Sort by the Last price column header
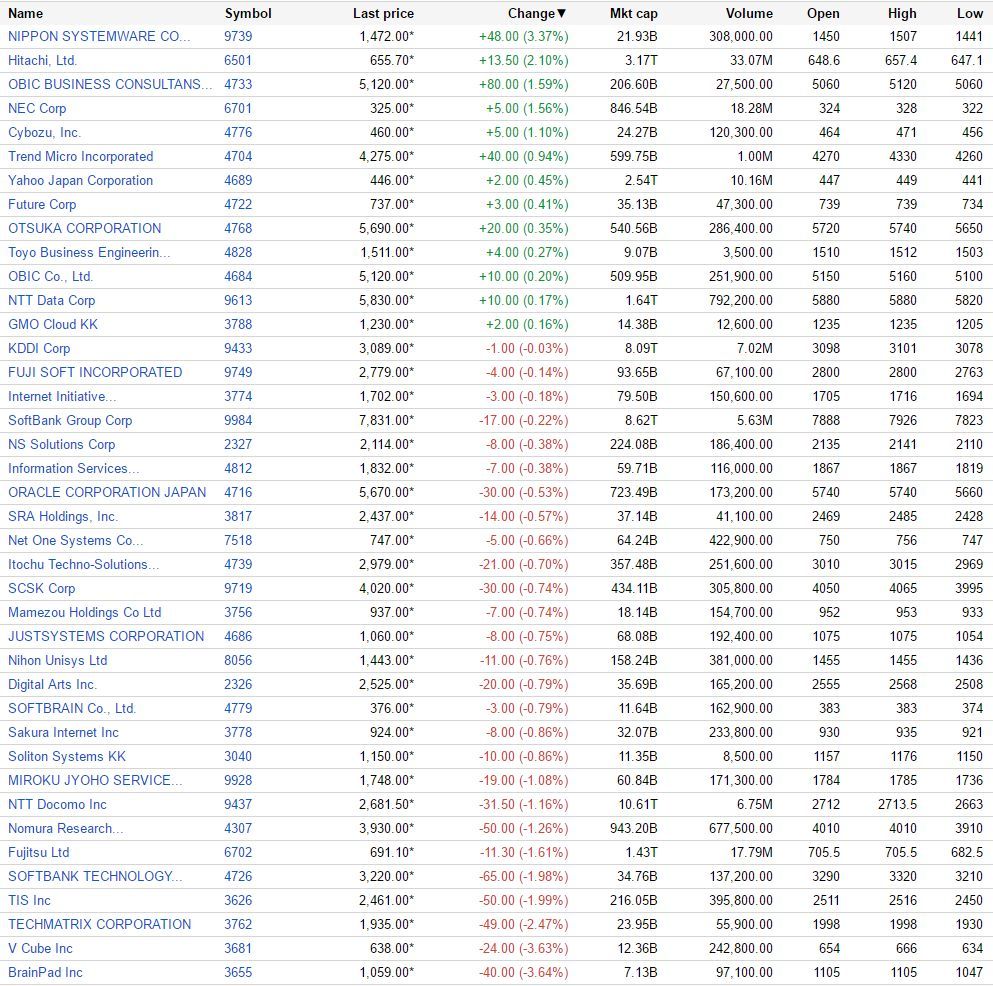 [x=383, y=13]
